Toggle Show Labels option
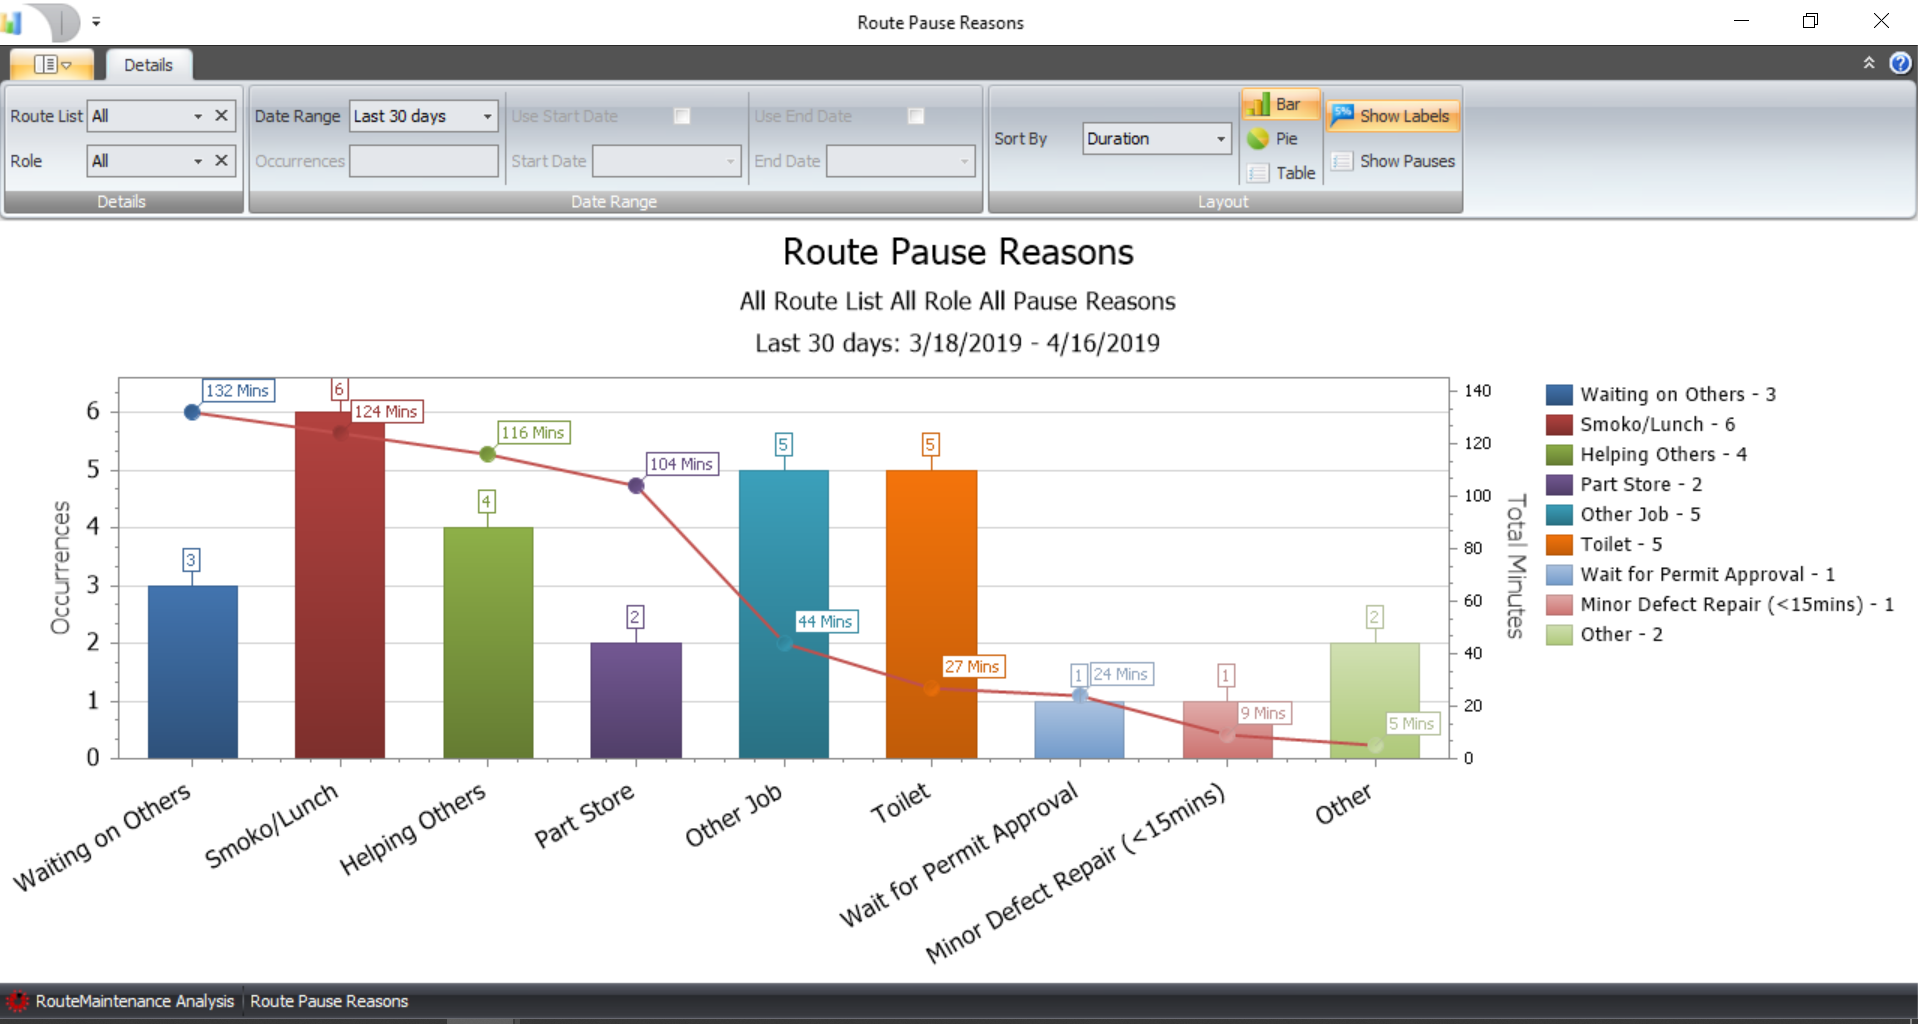 pos(1391,116)
